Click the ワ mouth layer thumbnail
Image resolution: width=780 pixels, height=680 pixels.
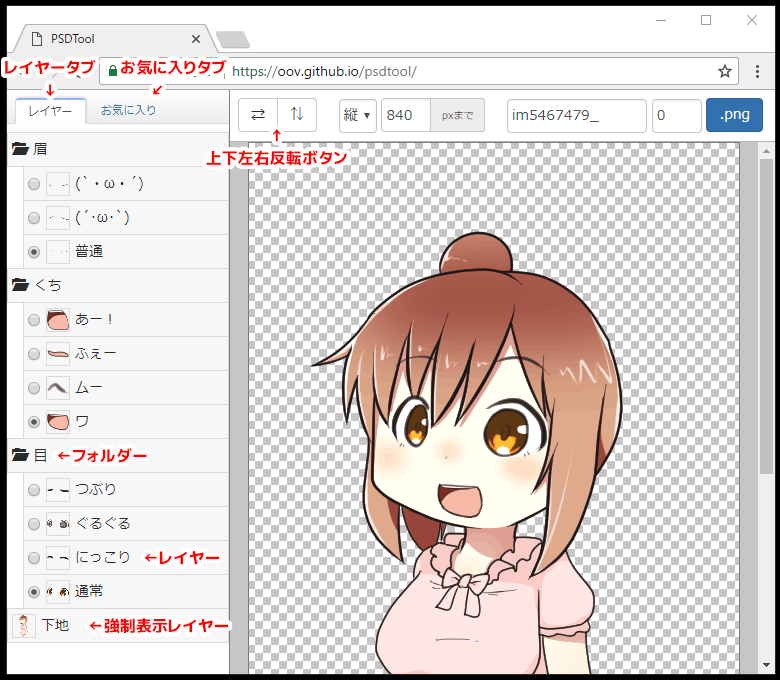(58, 421)
